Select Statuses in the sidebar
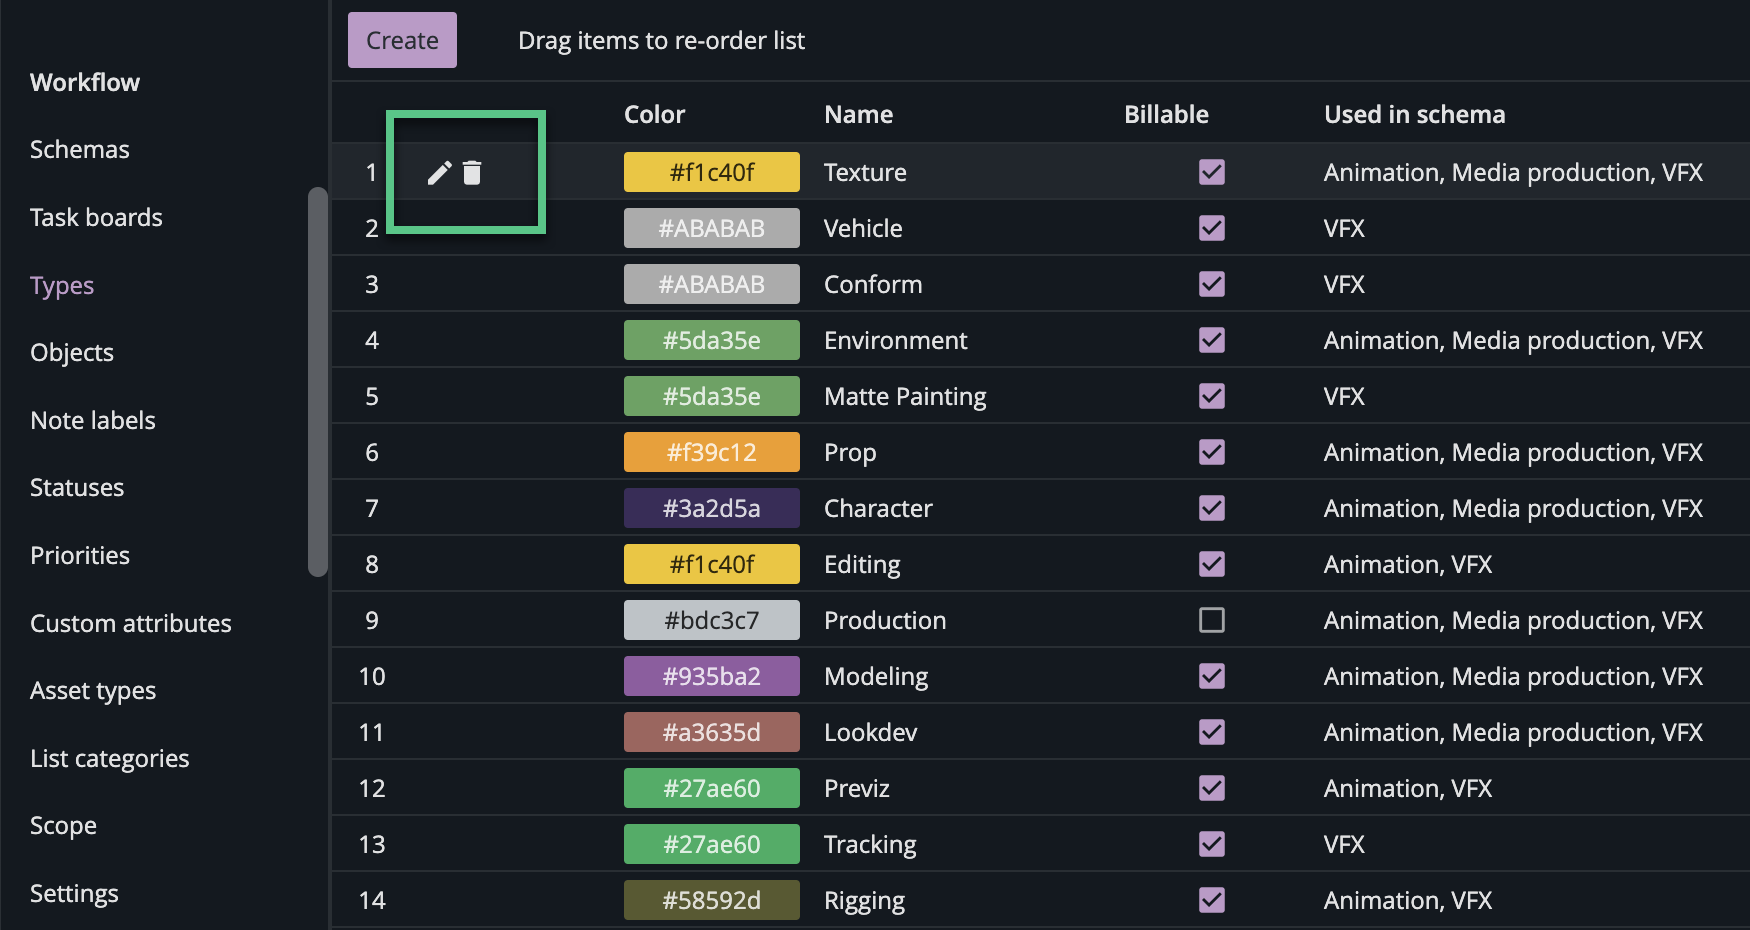The image size is (1750, 930). pyautogui.click(x=77, y=487)
